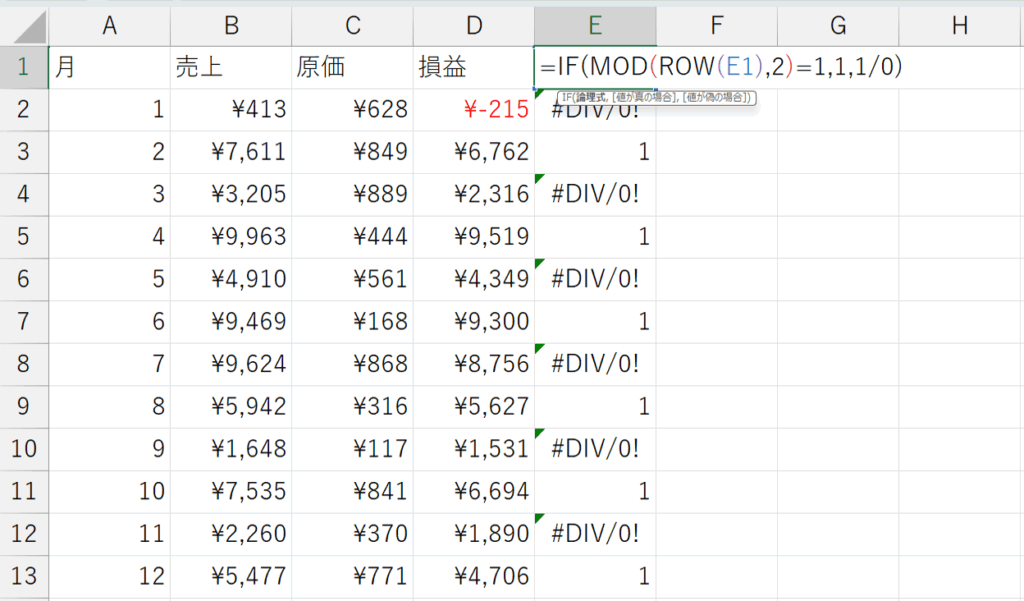1024x601 pixels.
Task: Click 論理式 argument in formula tooltip
Action: (588, 97)
